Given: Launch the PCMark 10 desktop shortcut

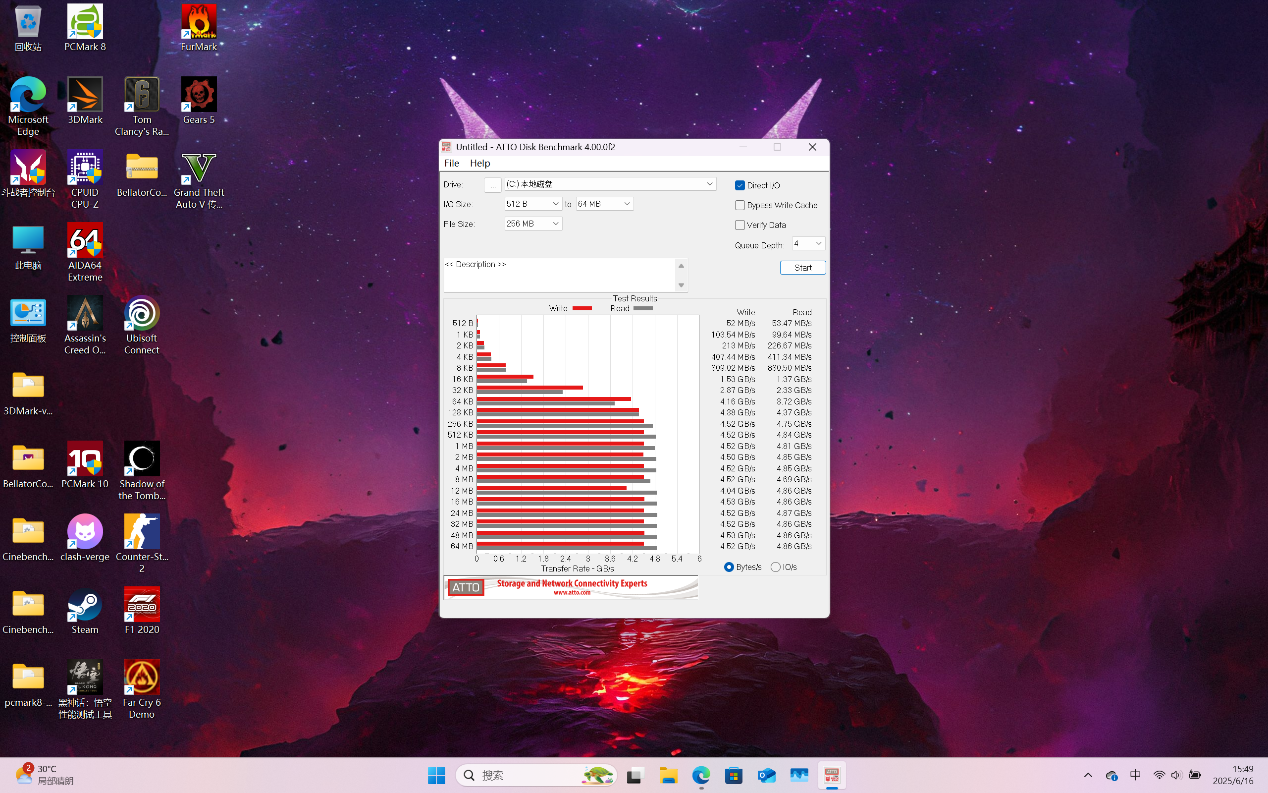Looking at the screenshot, I should (85, 465).
